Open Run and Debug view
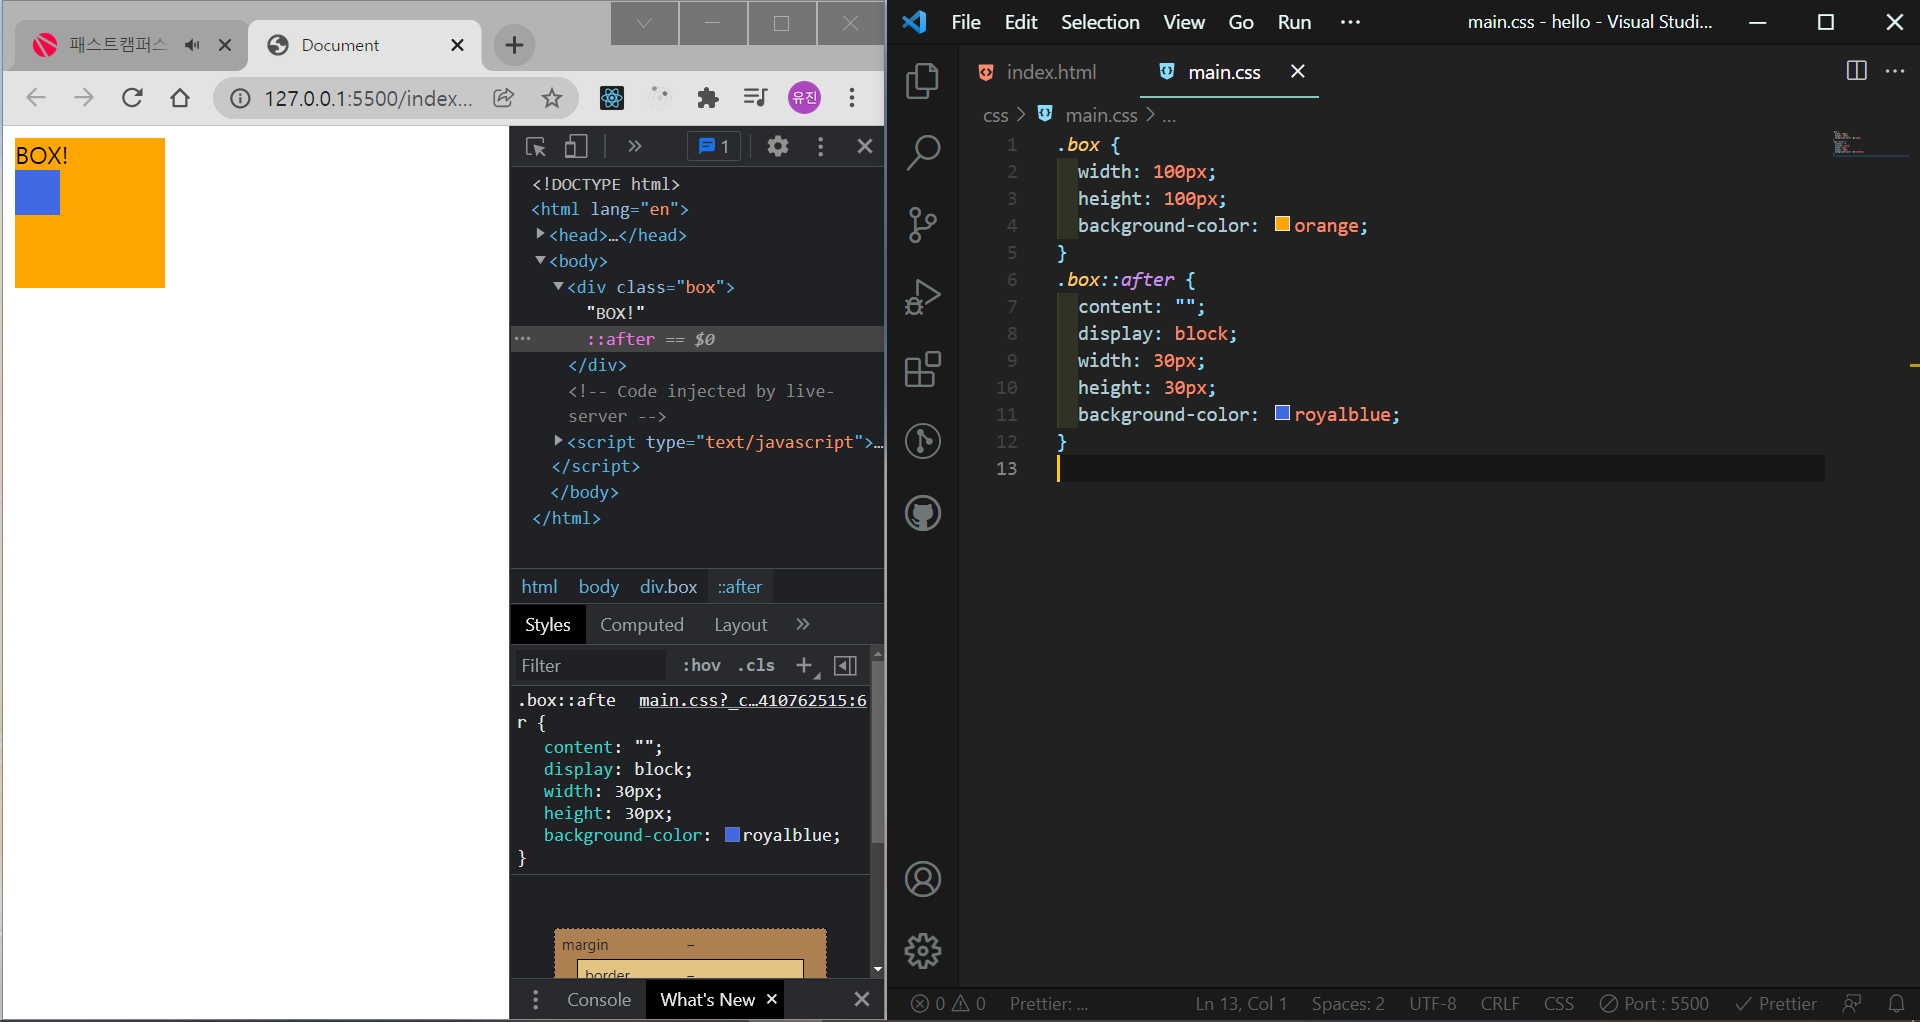 coord(922,297)
